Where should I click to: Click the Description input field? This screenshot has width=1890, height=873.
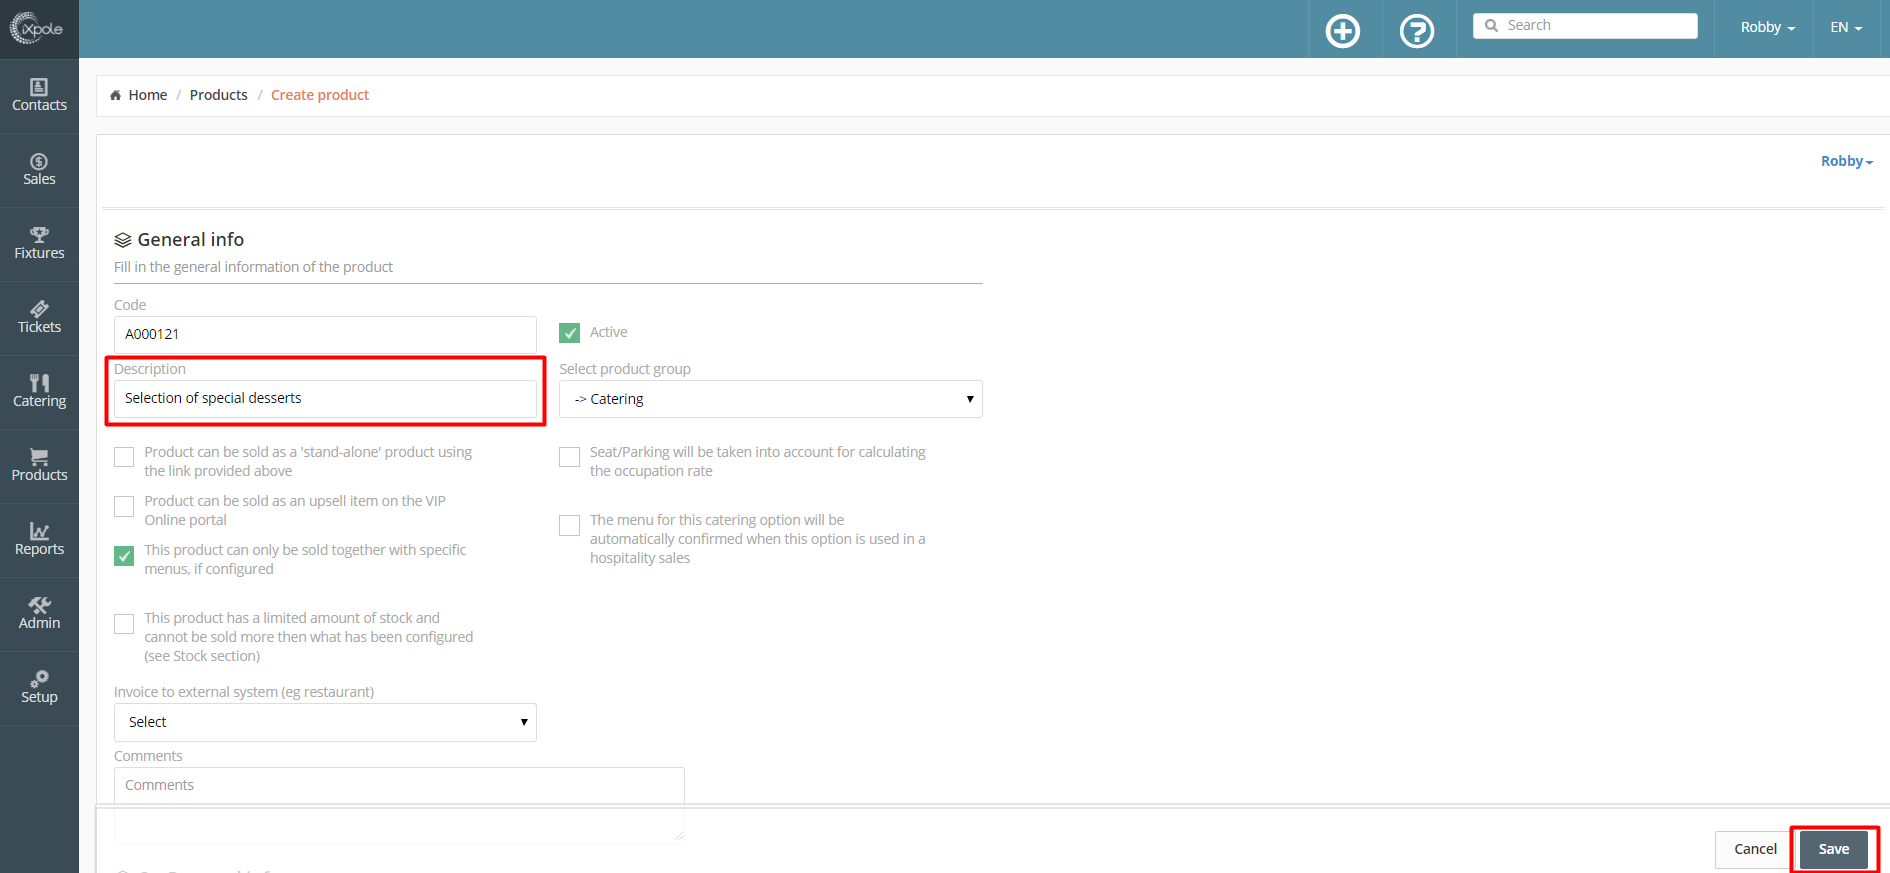coord(325,398)
